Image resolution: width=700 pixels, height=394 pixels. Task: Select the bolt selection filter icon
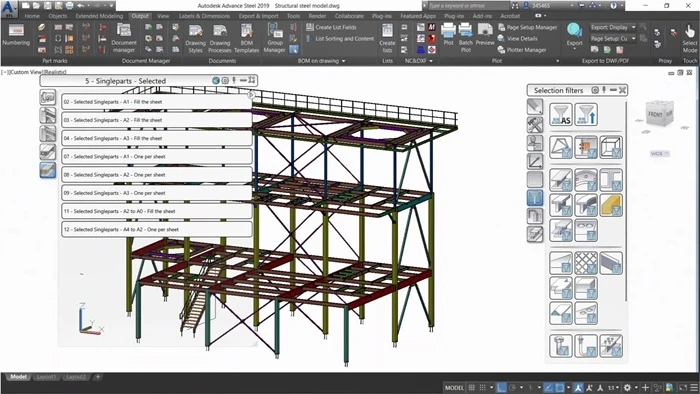coord(561,346)
